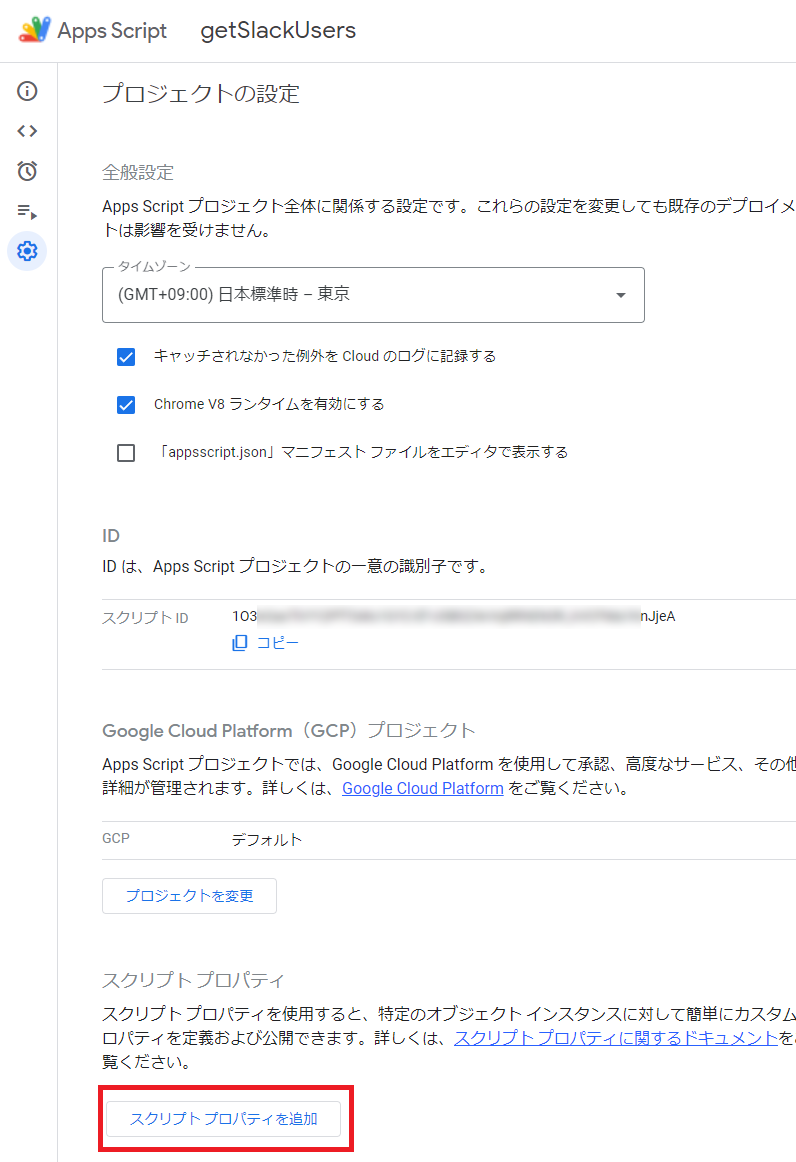
Task: Click the Apps Script logo
Action: coord(35,30)
